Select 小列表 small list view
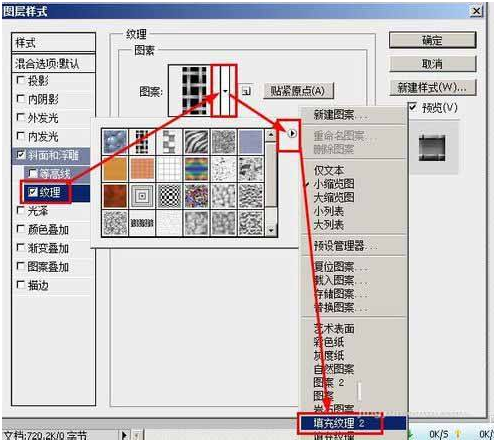Image resolution: width=494 pixels, height=443 pixels. pyautogui.click(x=353, y=211)
